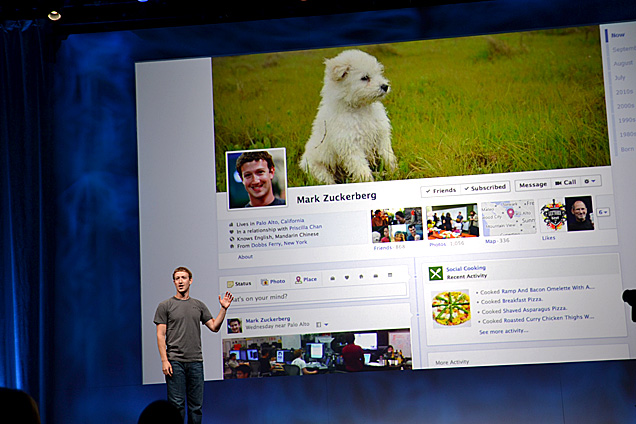
Task: Jump to 'Now' in the timeline navigator
Action: pyautogui.click(x=618, y=35)
